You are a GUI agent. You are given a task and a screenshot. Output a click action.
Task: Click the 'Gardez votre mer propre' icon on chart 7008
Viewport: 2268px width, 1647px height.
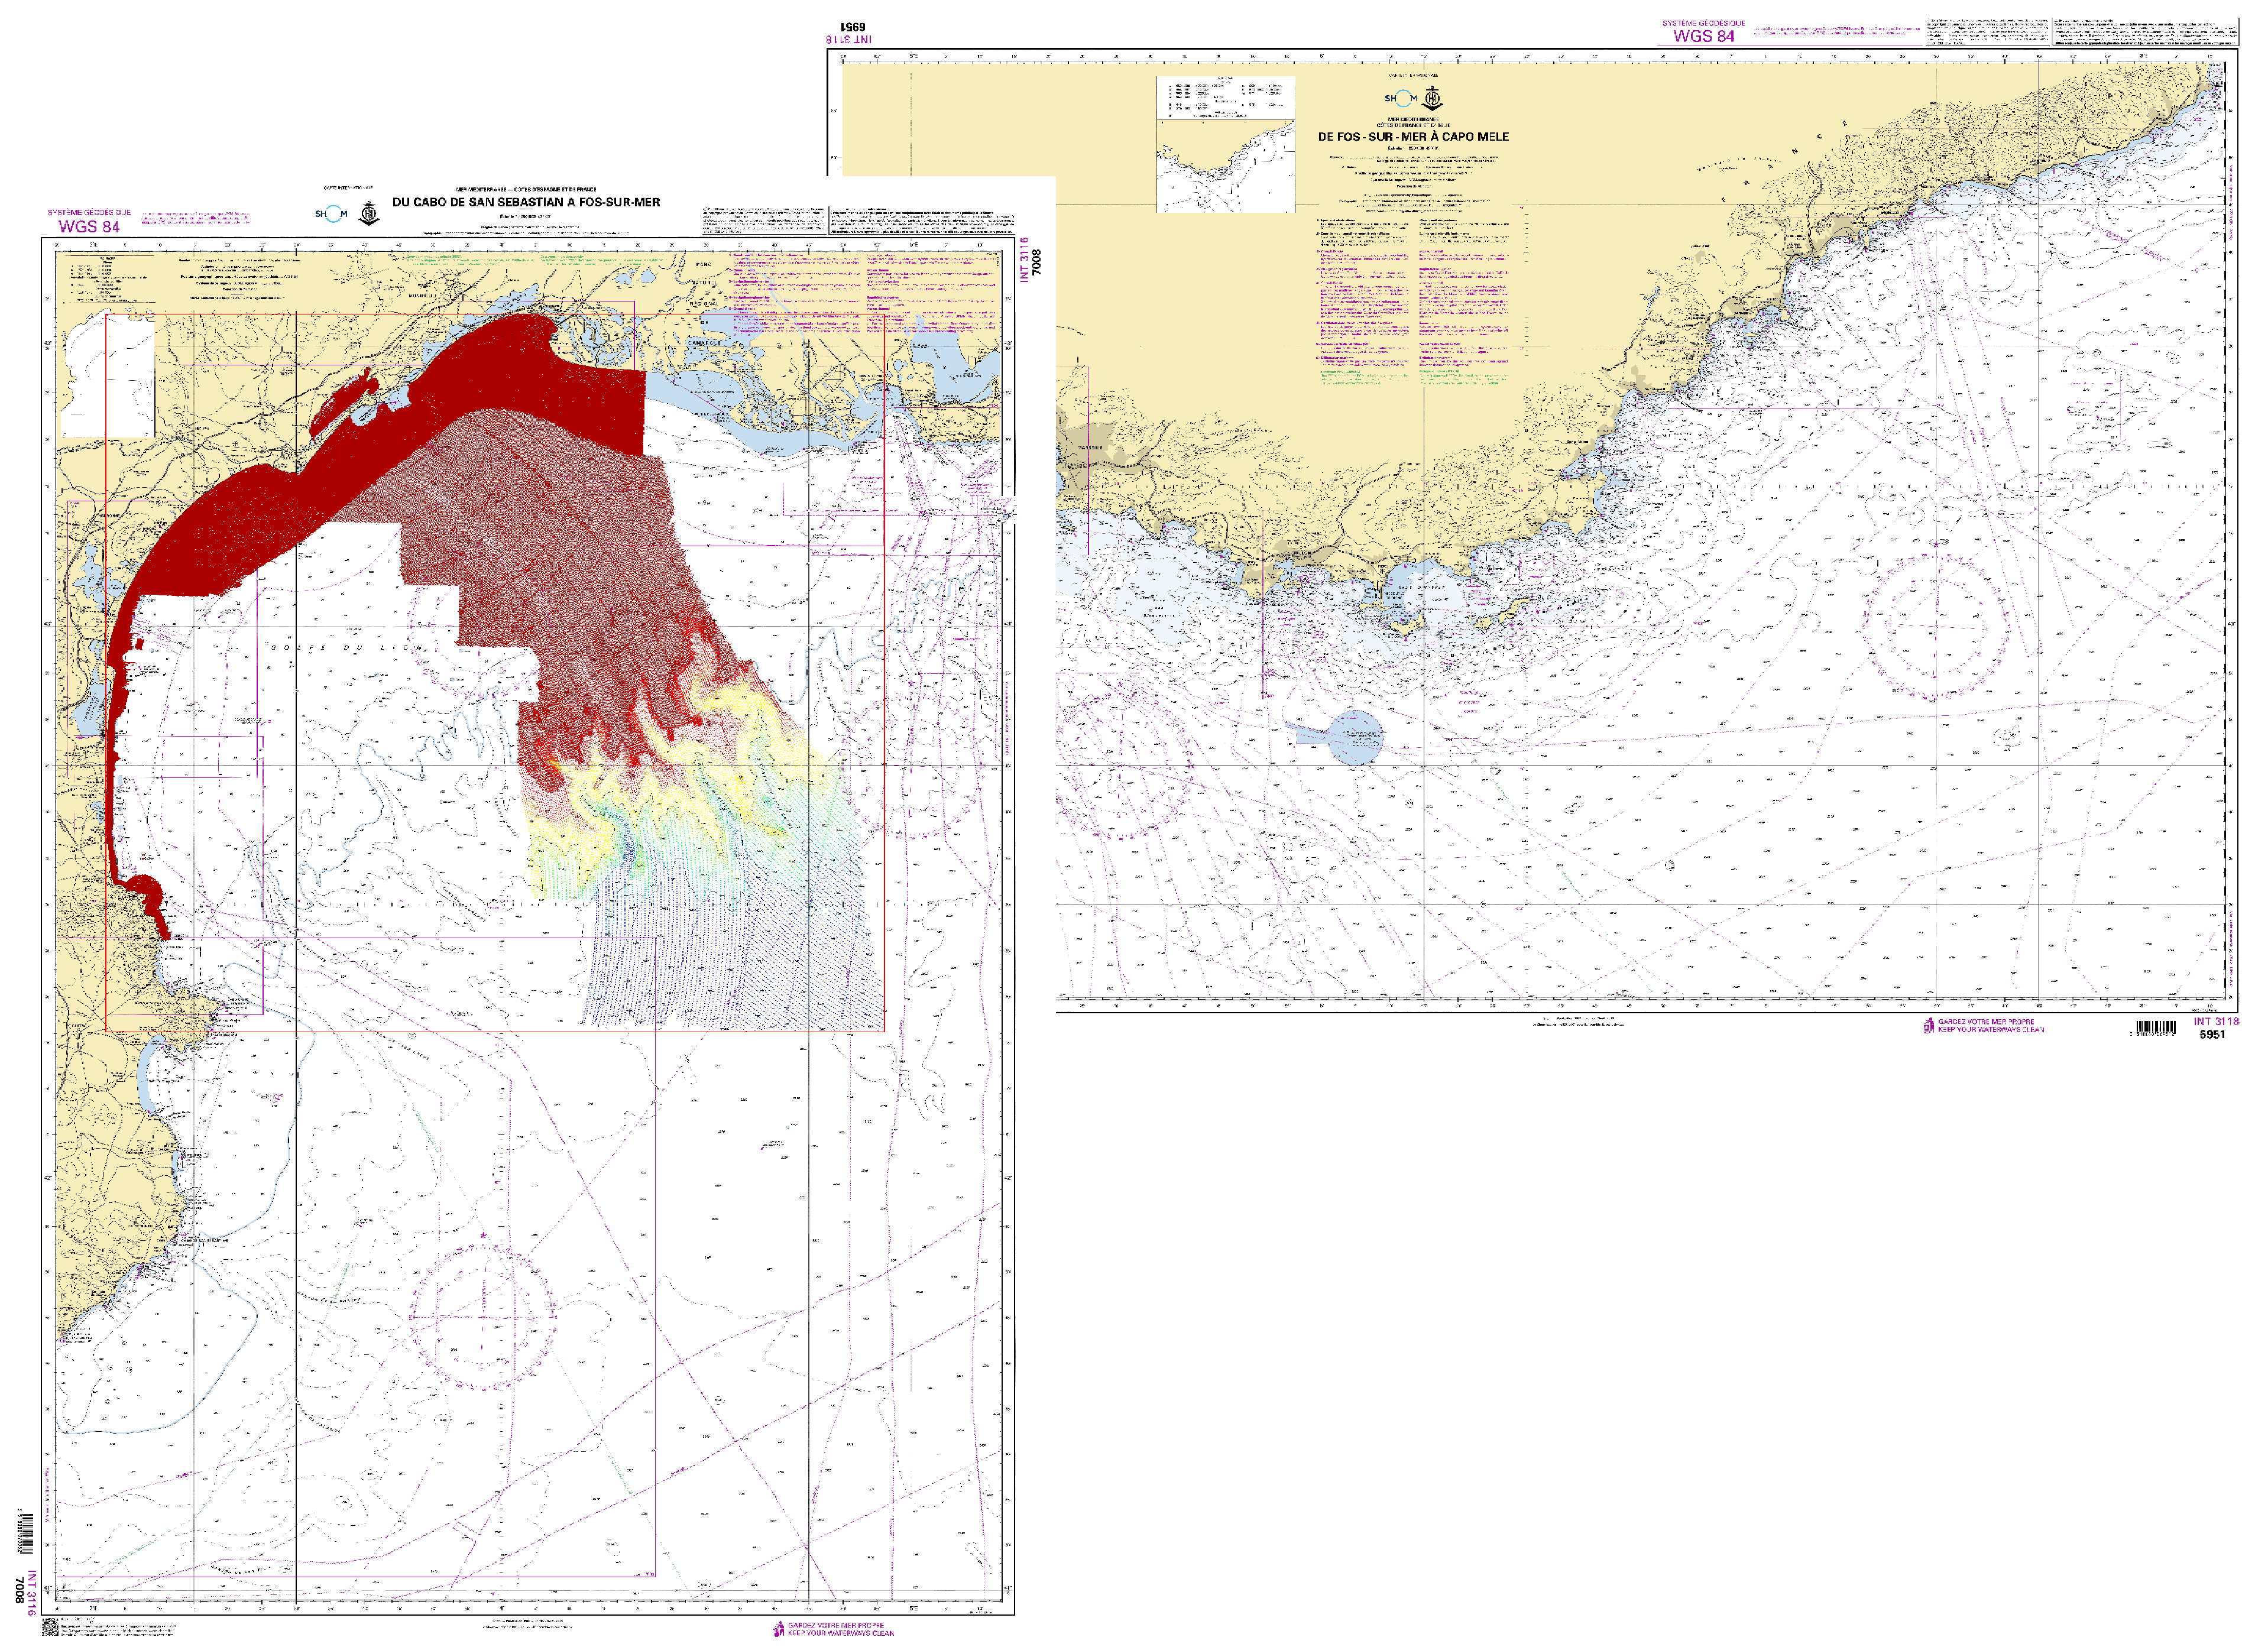coord(778,1630)
